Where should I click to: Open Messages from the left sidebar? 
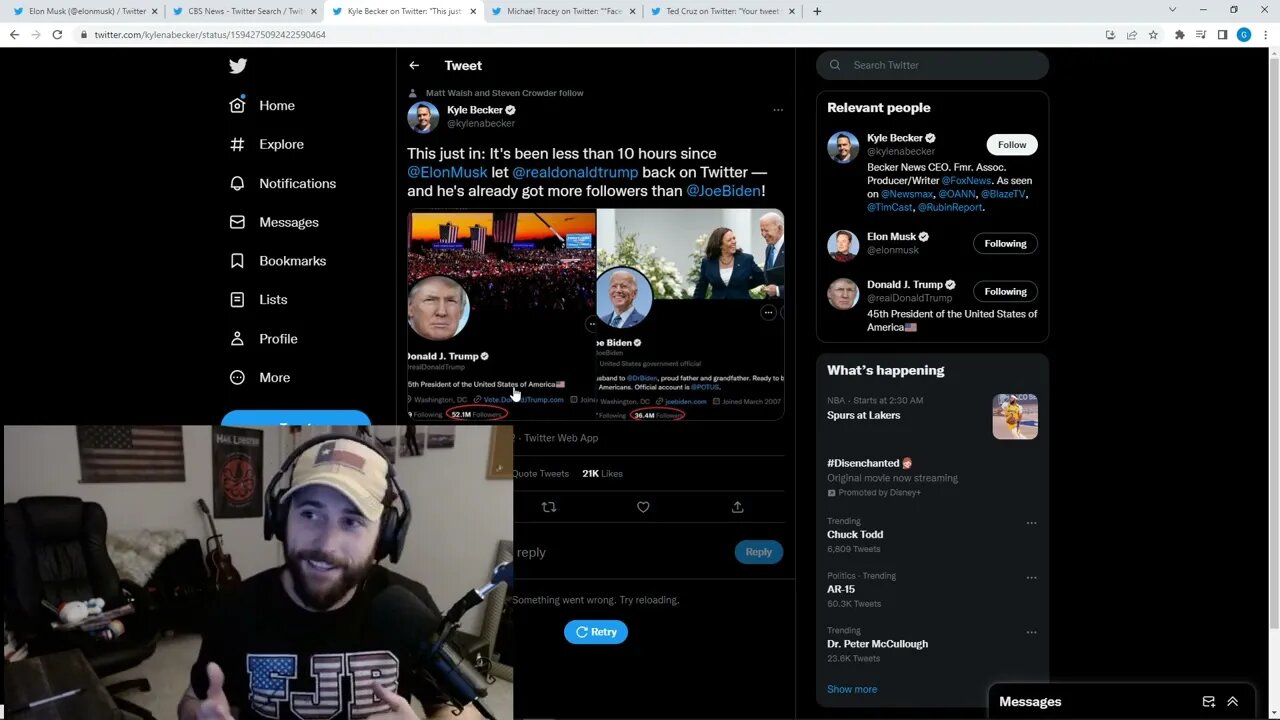[273, 222]
